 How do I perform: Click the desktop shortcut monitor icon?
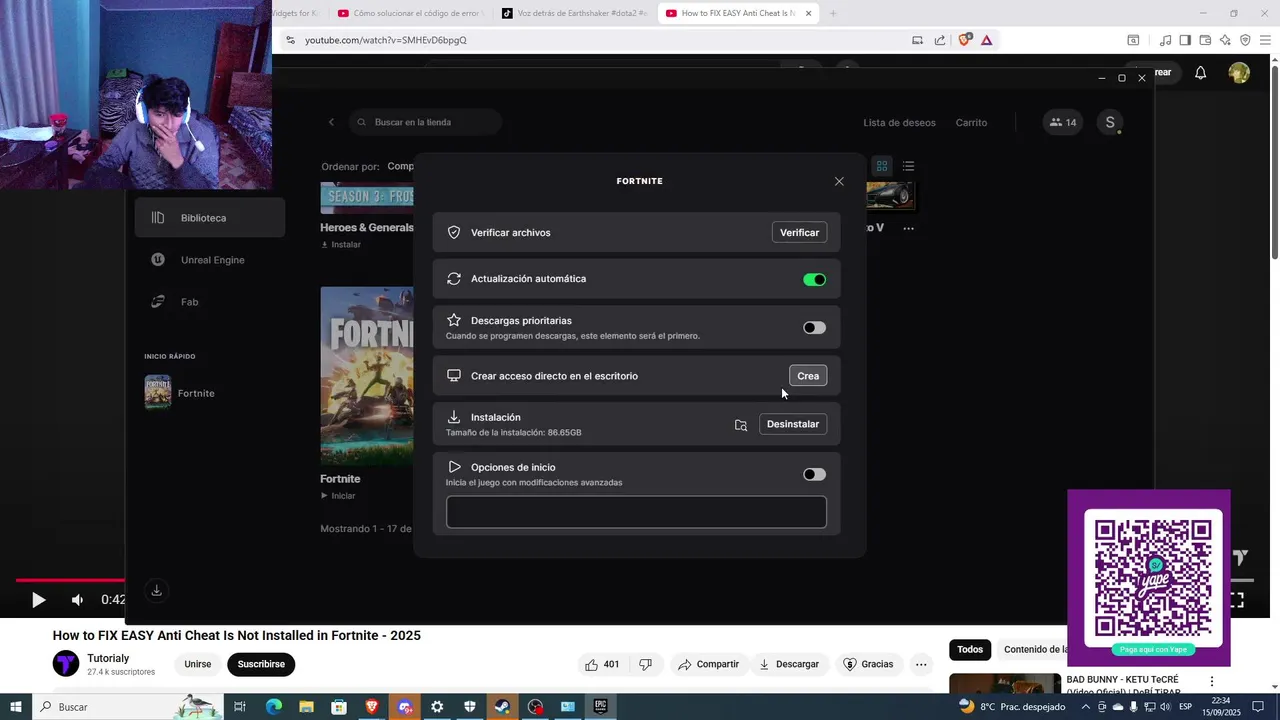pos(454,376)
